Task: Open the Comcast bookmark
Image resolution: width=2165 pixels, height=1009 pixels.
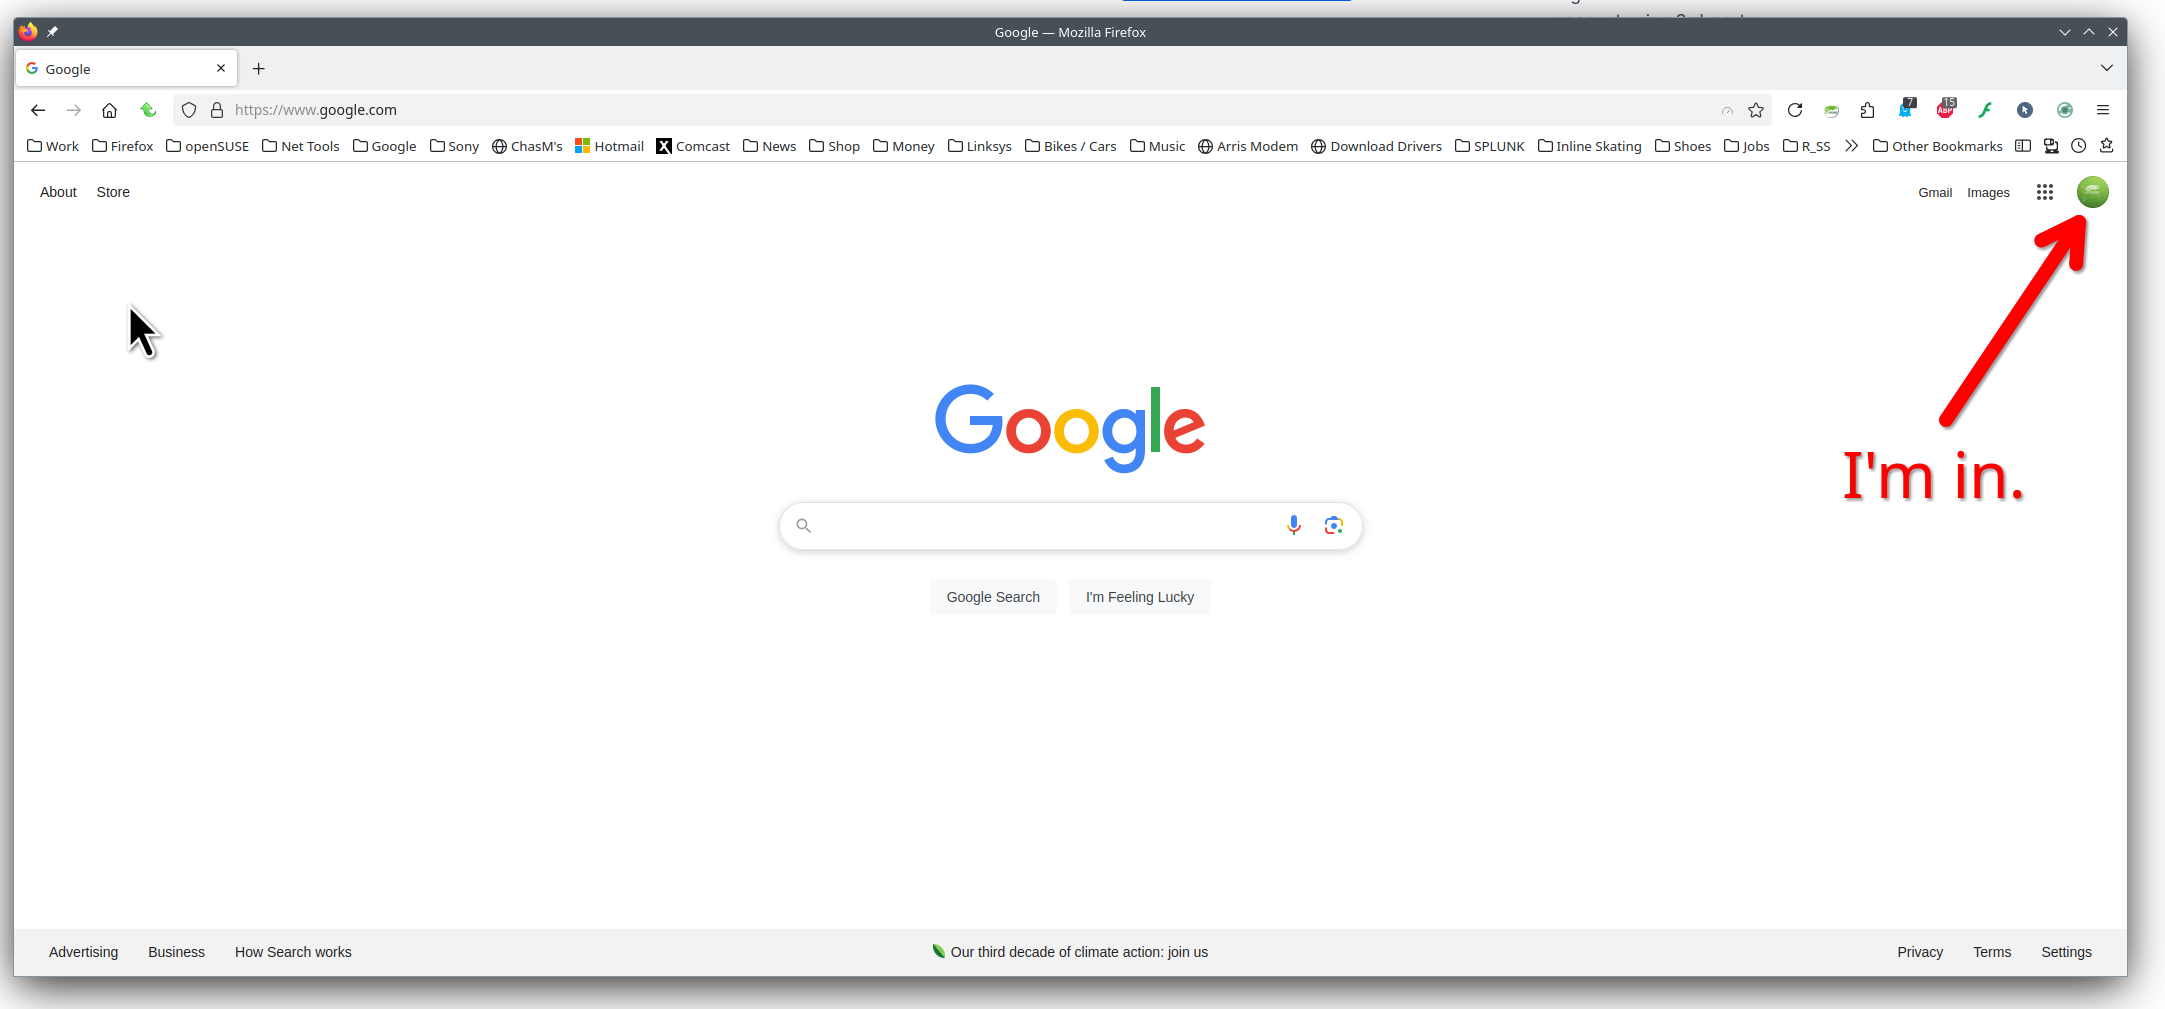Action: [693, 146]
